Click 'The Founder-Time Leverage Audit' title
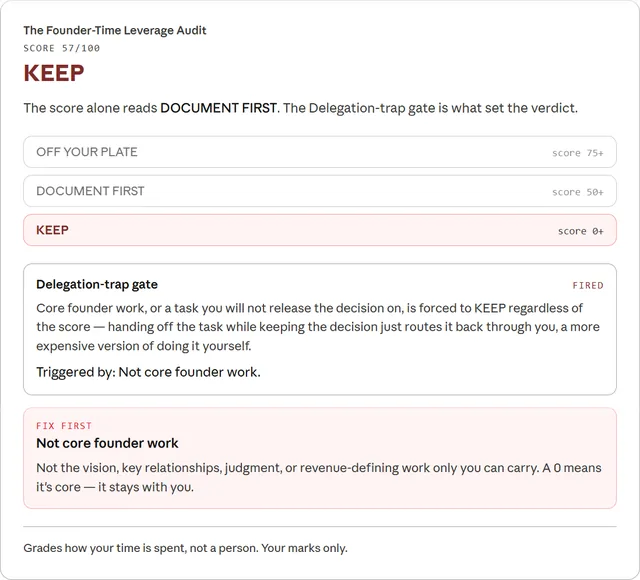 [115, 30]
